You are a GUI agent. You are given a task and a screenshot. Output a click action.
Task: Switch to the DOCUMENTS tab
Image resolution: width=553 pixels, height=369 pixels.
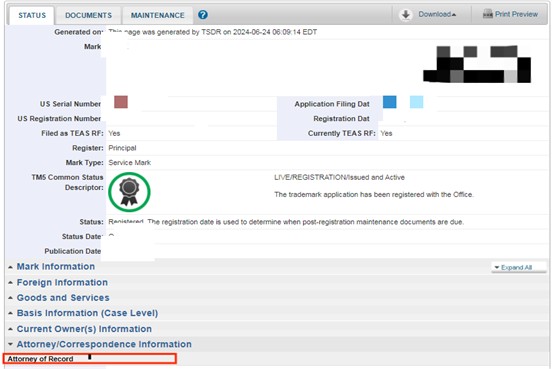tap(89, 15)
